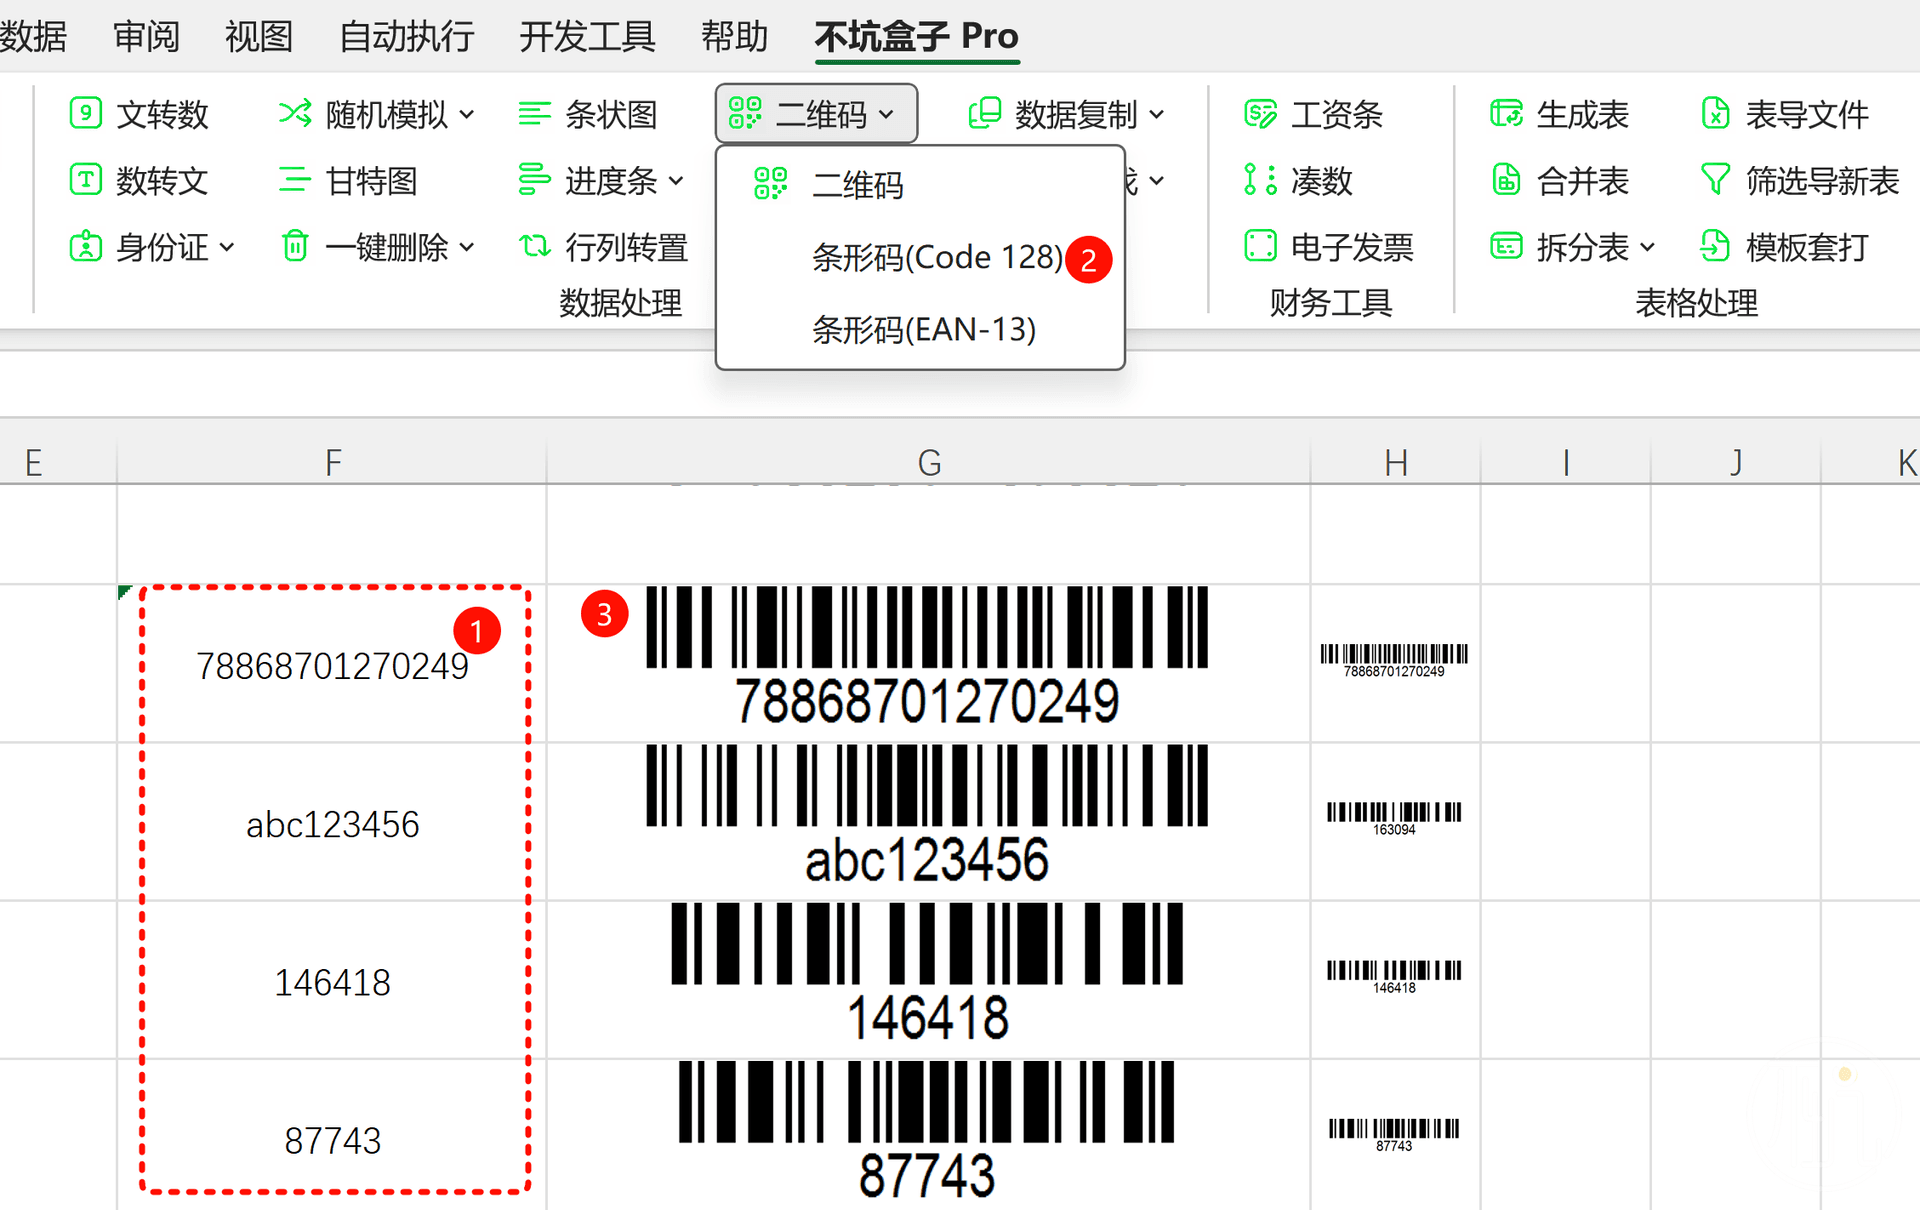Screen dimensions: 1920x1210
Task: Click the 文转数 button label
Action: point(162,114)
